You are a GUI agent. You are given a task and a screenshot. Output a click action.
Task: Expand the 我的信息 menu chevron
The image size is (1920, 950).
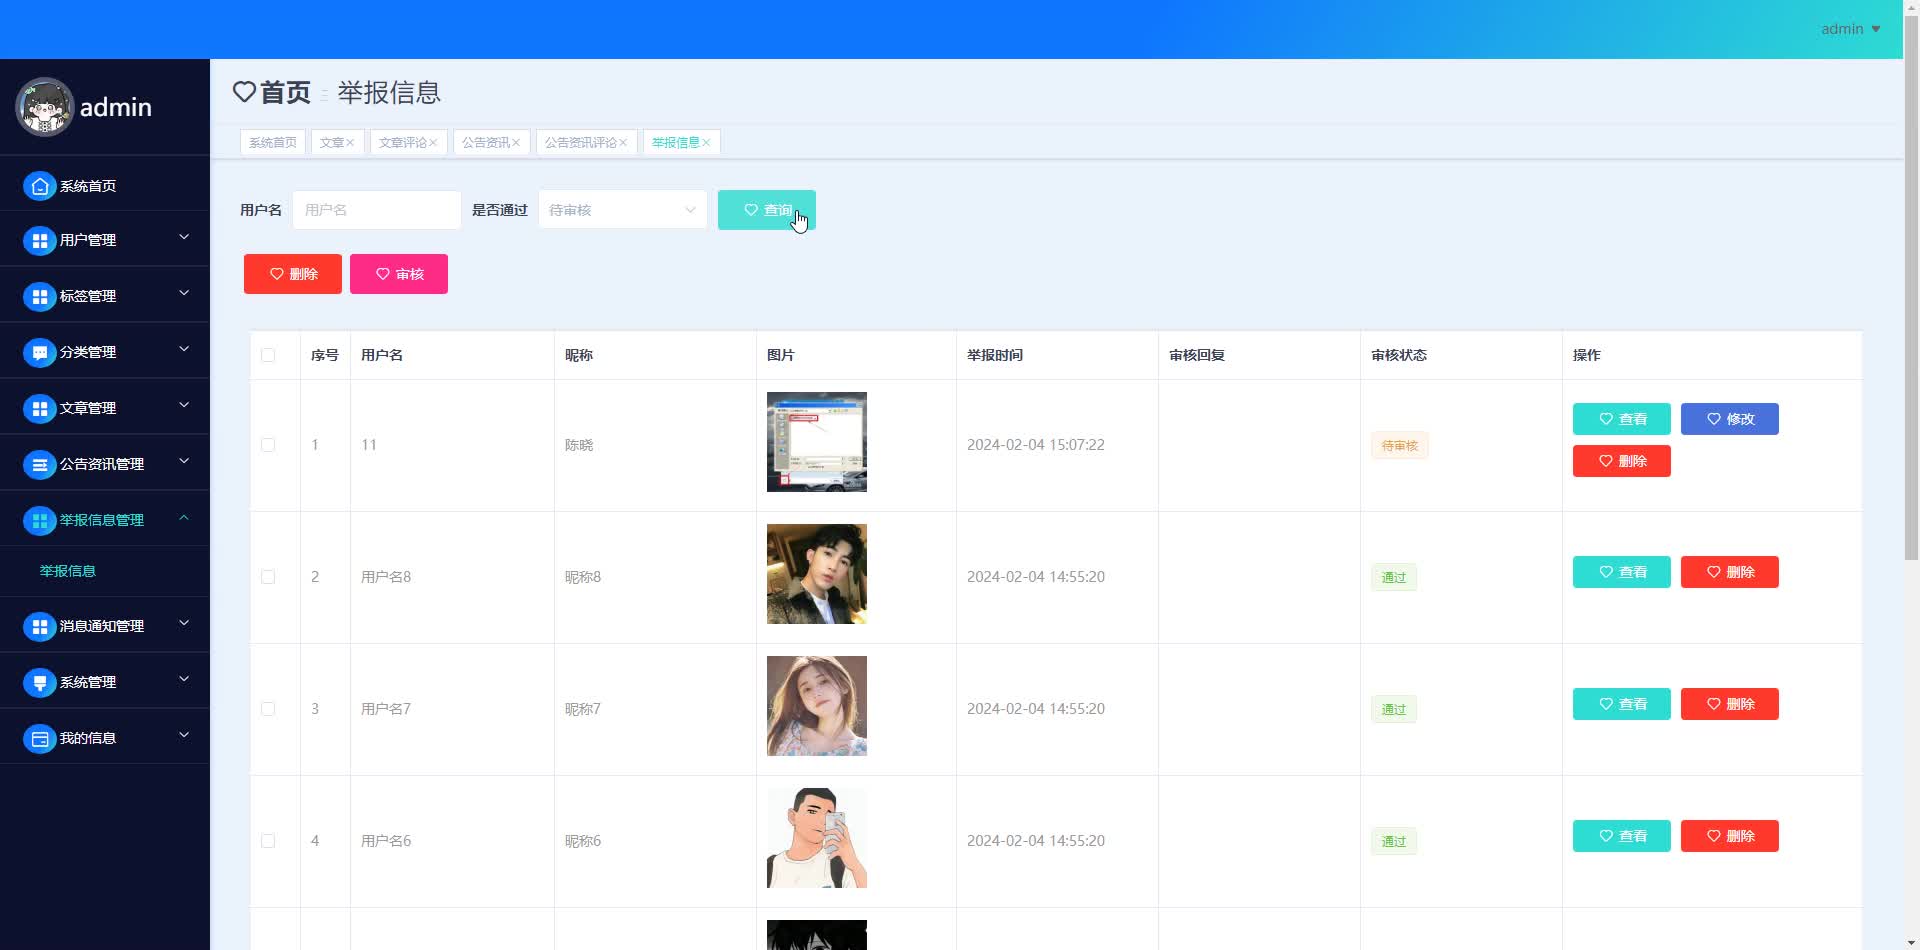(184, 735)
